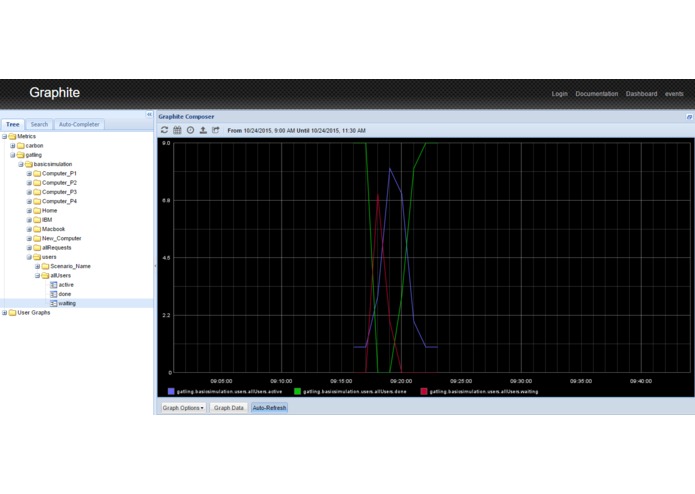Open the recent time range clock icon
This screenshot has width=695, height=494.
(190, 130)
